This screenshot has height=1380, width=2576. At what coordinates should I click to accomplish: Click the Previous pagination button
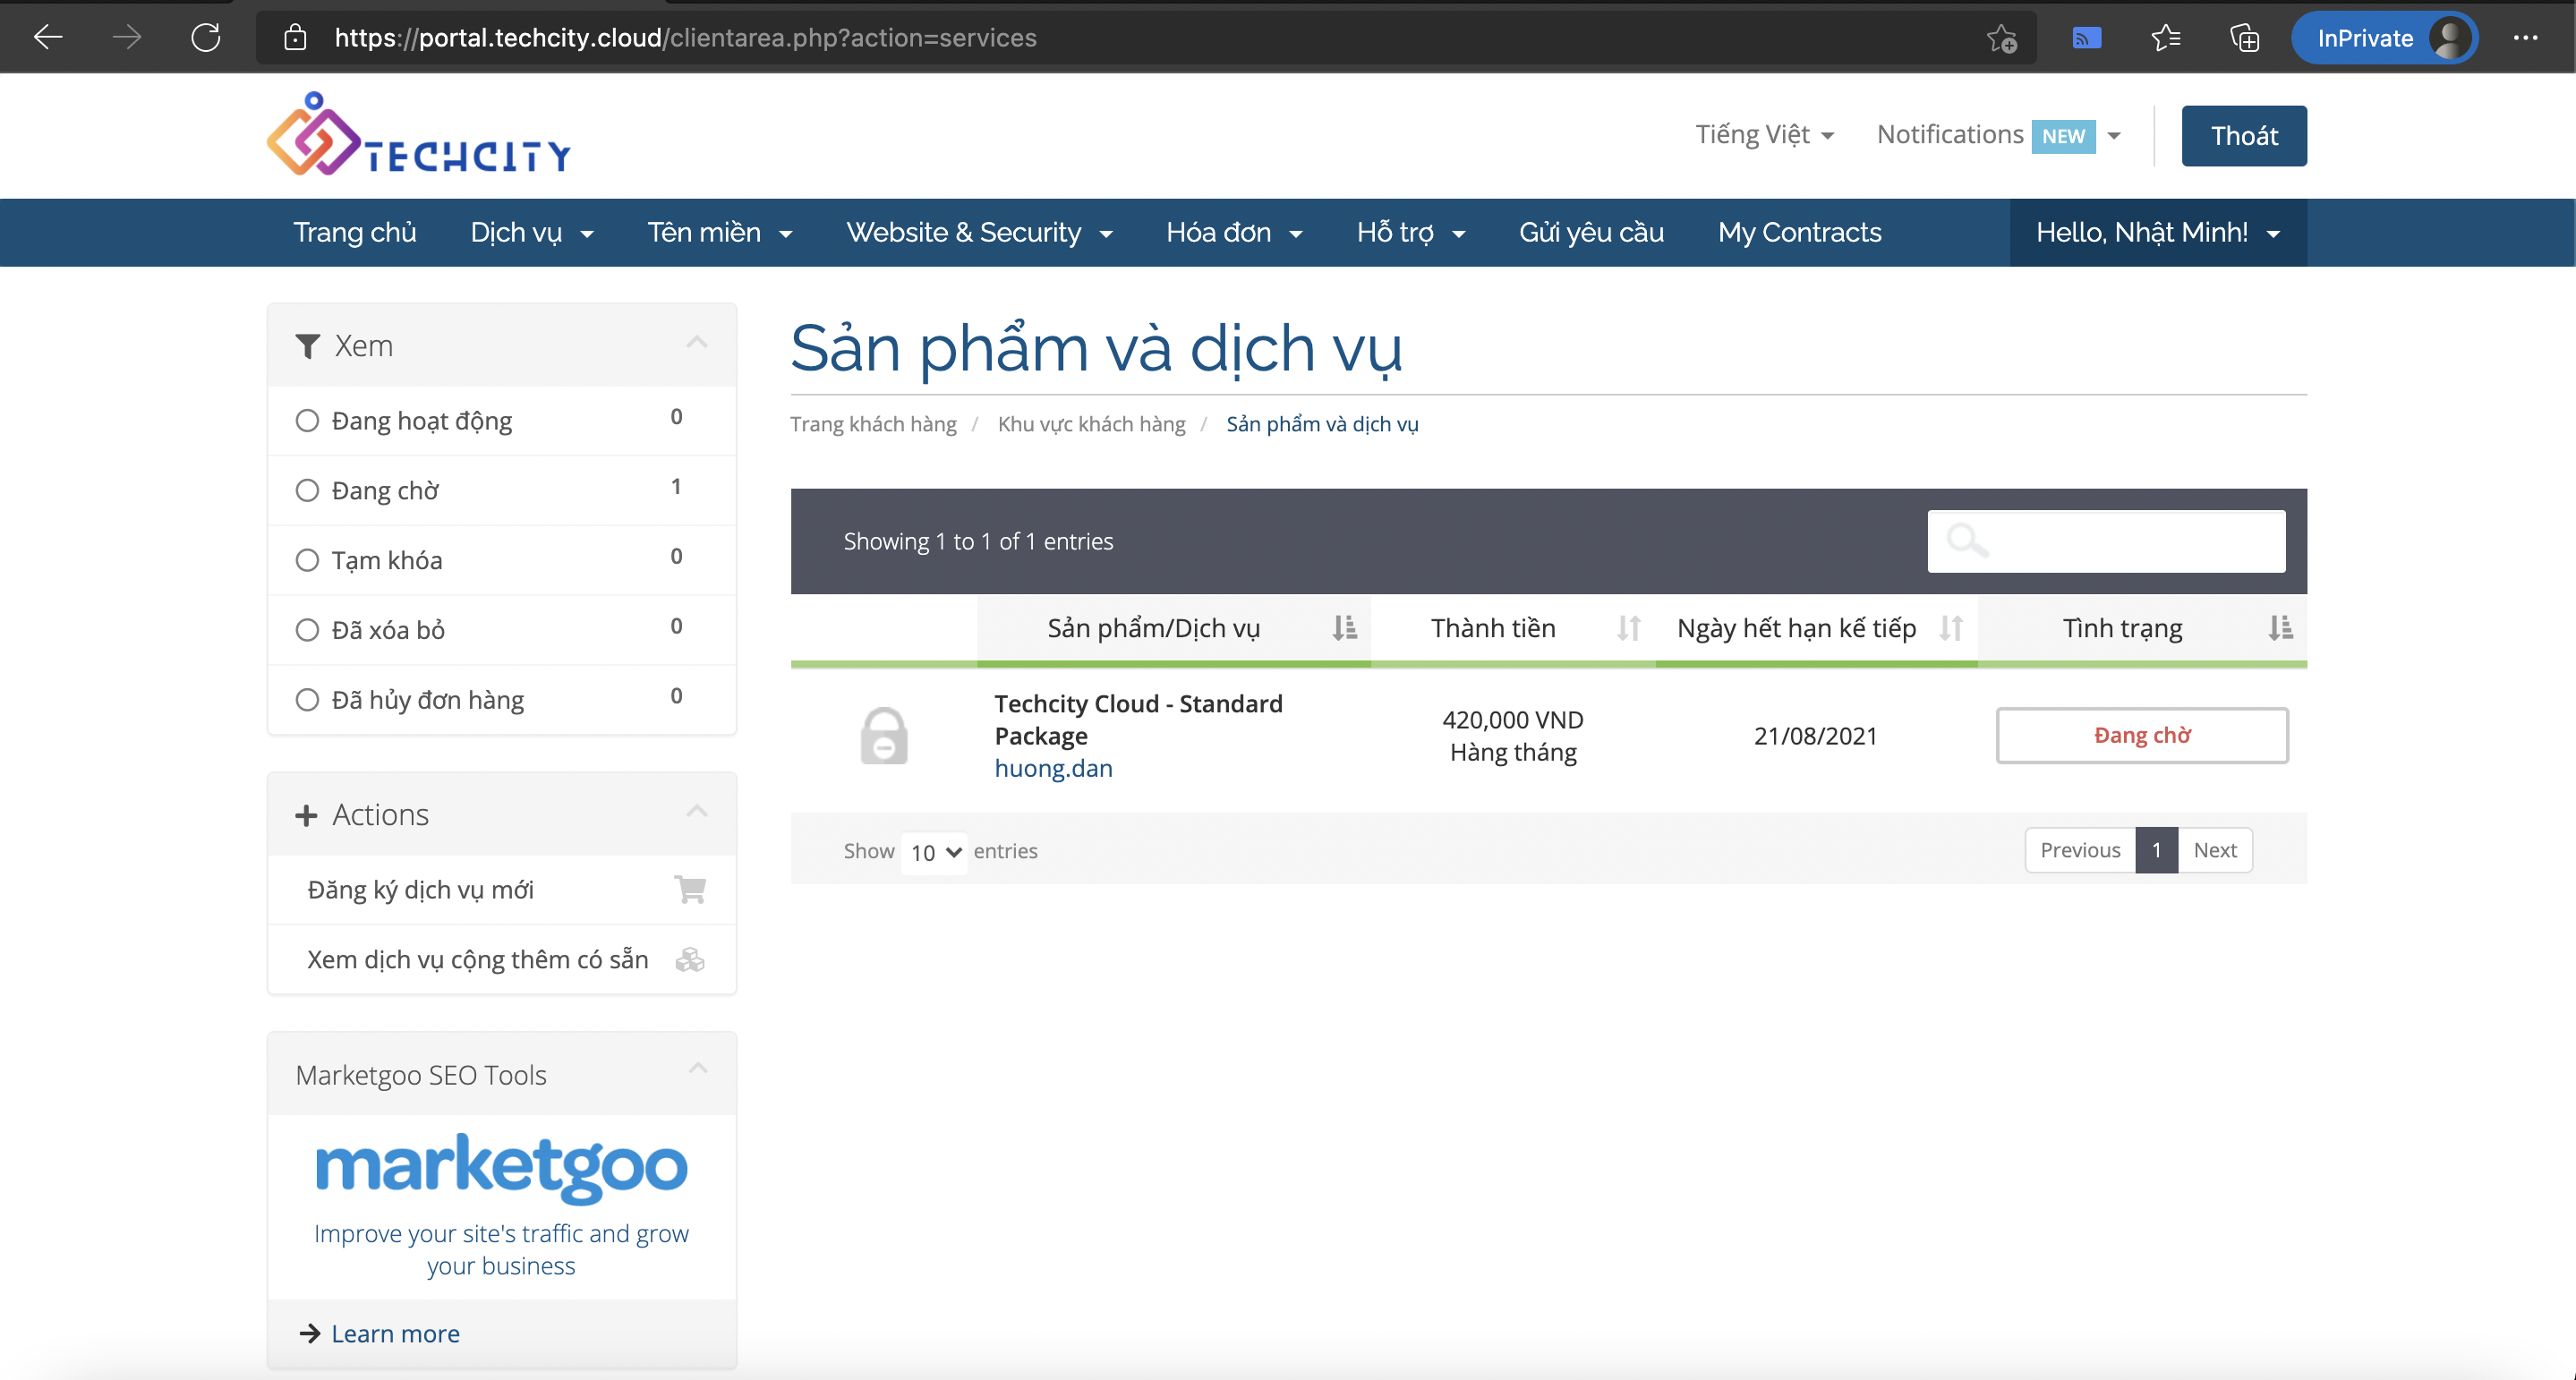click(2080, 850)
